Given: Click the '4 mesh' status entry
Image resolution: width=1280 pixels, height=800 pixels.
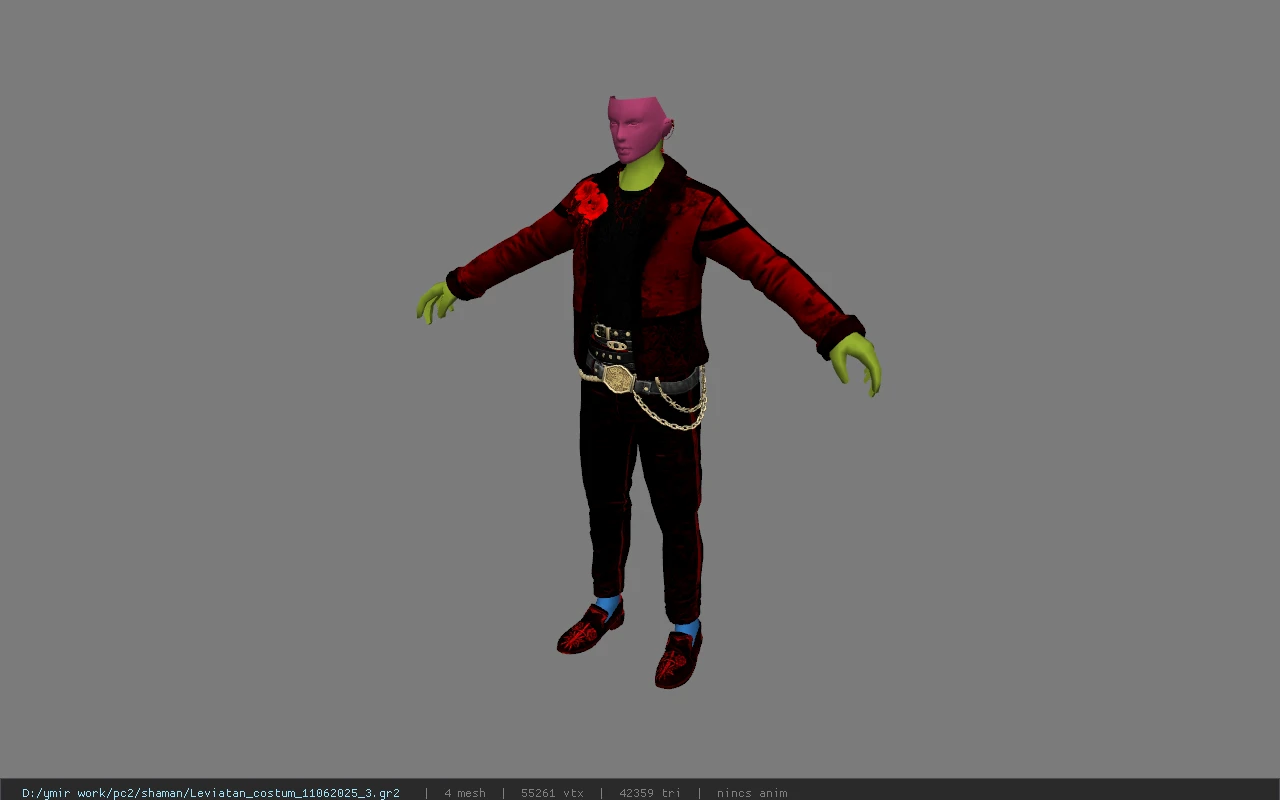Looking at the screenshot, I should (465, 793).
